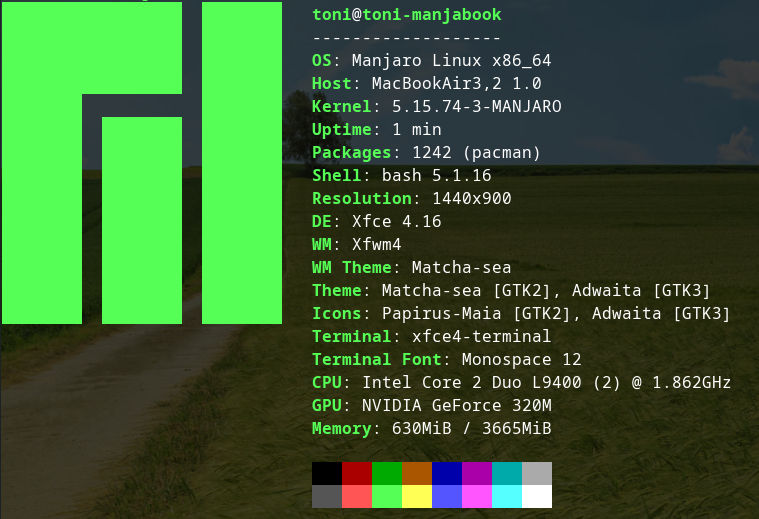Click the magenta color block

pyautogui.click(x=477, y=497)
